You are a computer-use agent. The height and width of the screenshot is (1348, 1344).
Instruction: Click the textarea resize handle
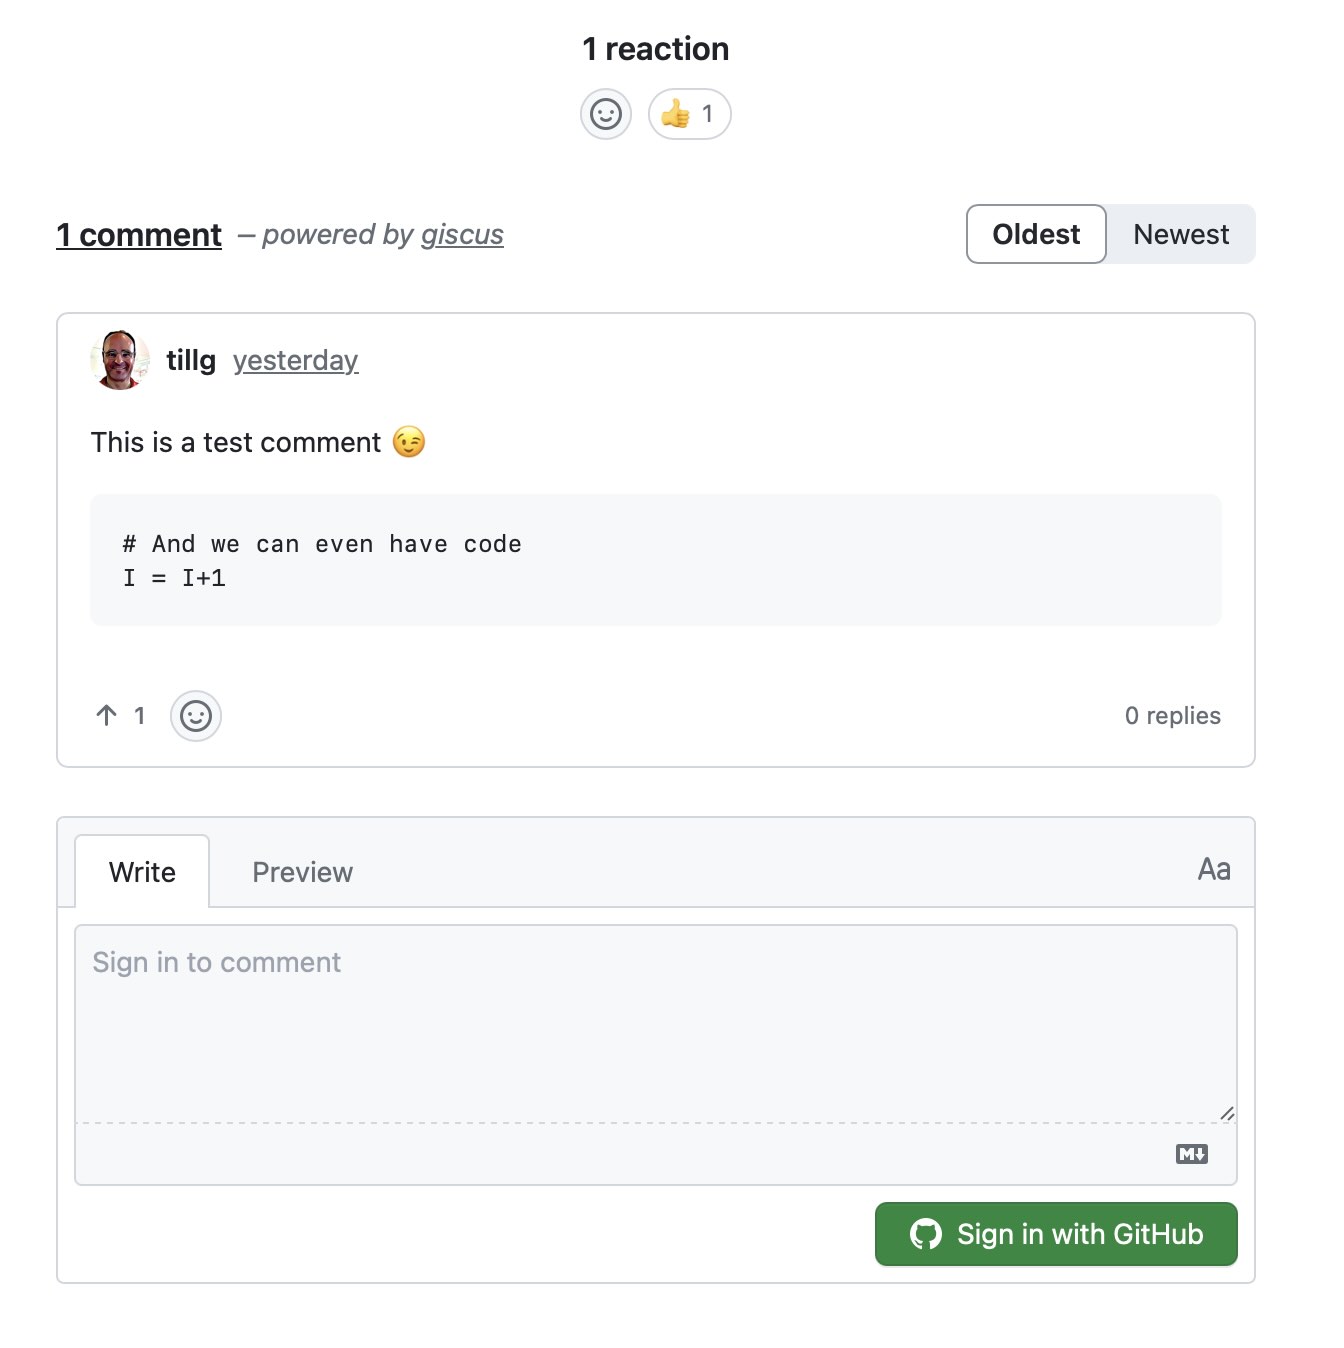point(1227,1113)
